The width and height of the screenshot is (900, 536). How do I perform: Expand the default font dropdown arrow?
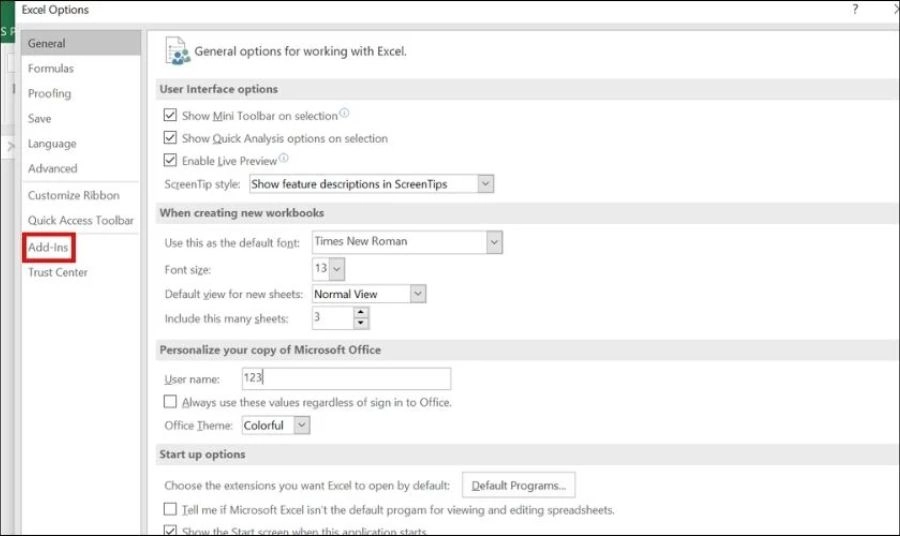coord(494,242)
